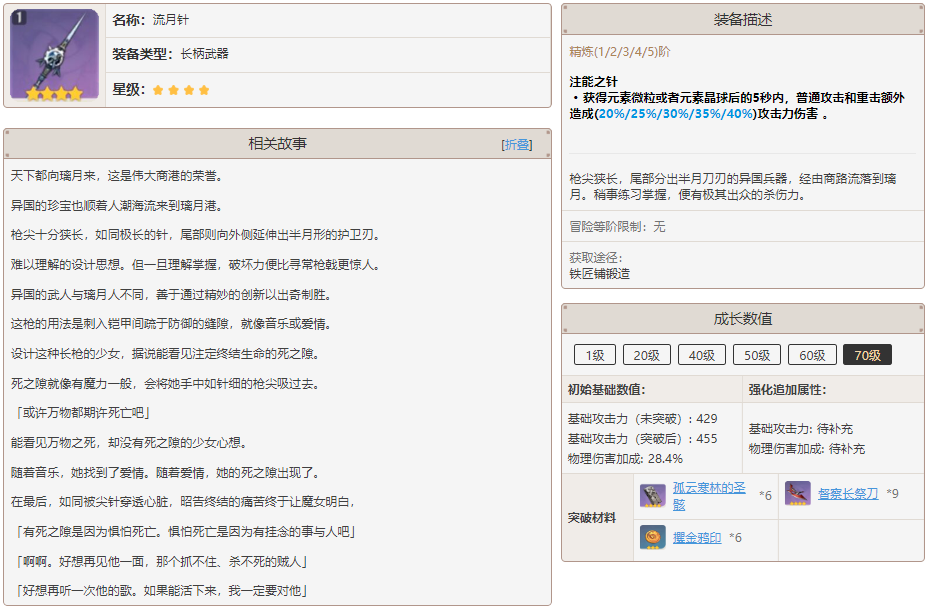The image size is (925, 609).
Task: Click the 注能之针 passive skill title
Action: tap(593, 82)
